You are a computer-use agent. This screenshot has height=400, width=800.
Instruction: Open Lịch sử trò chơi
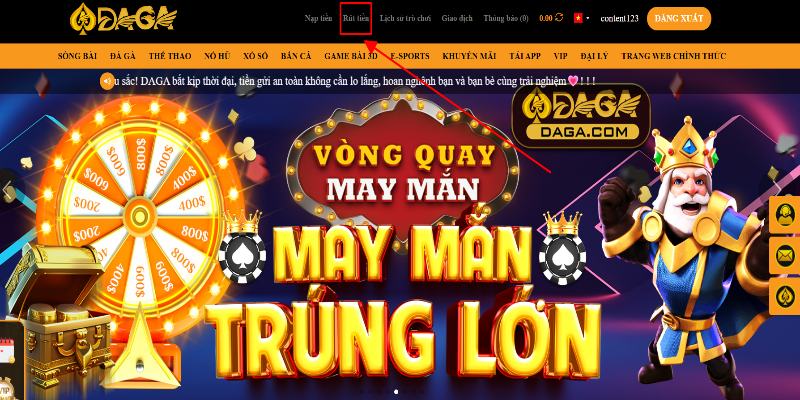coord(405,18)
